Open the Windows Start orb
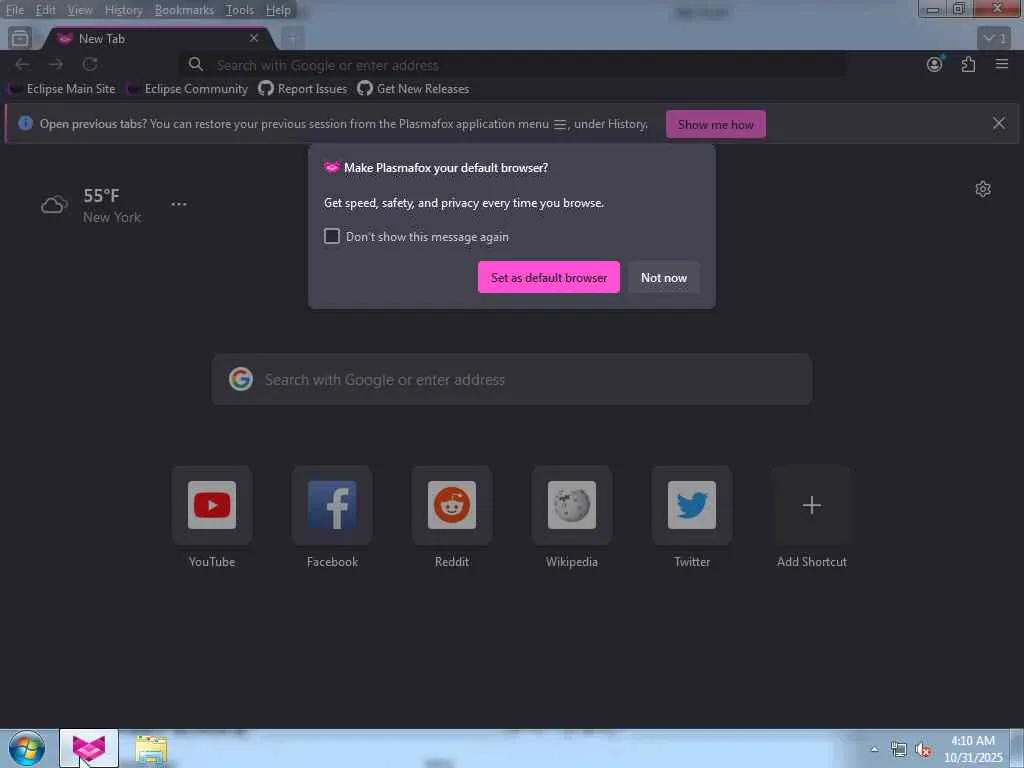 click(x=26, y=748)
